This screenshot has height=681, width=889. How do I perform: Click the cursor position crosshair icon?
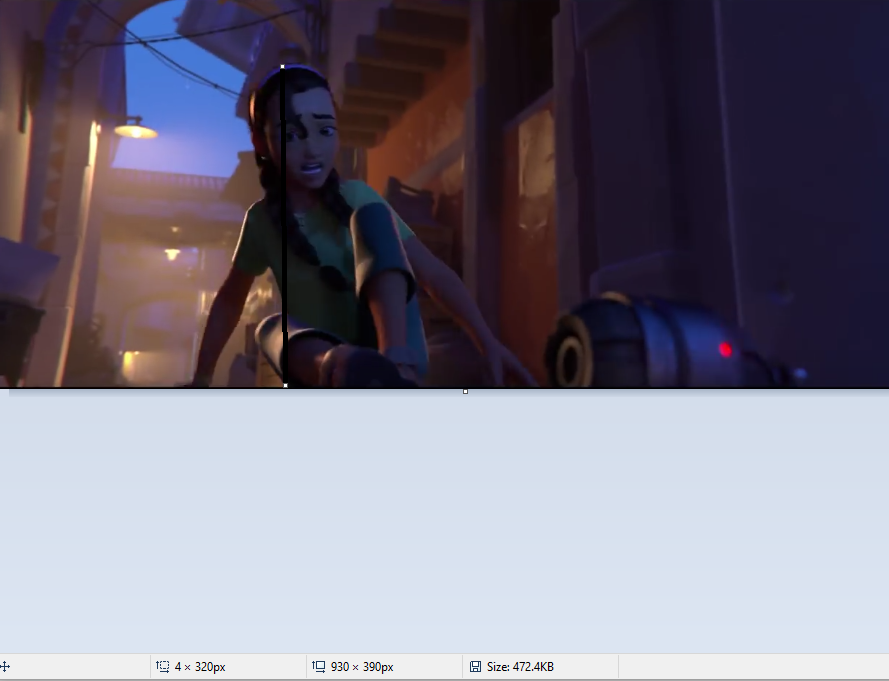[5, 667]
